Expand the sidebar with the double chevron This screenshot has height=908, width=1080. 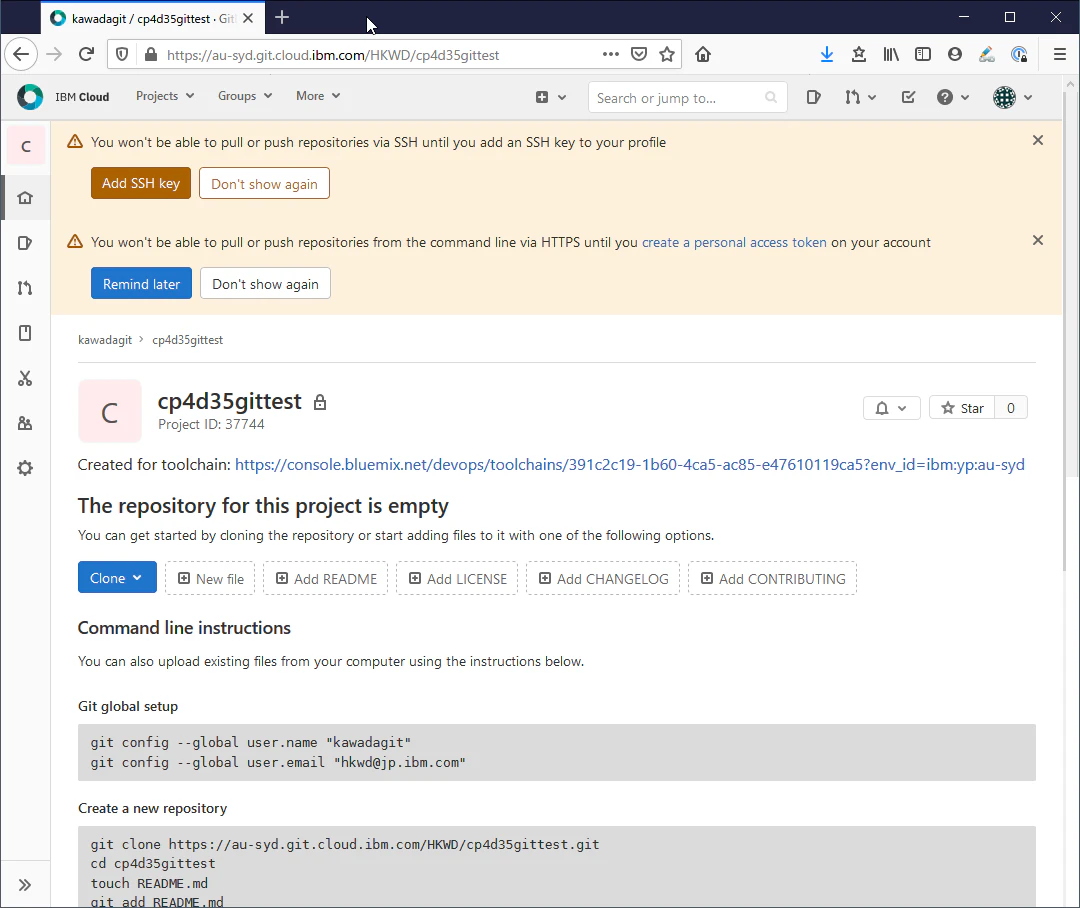(25, 885)
